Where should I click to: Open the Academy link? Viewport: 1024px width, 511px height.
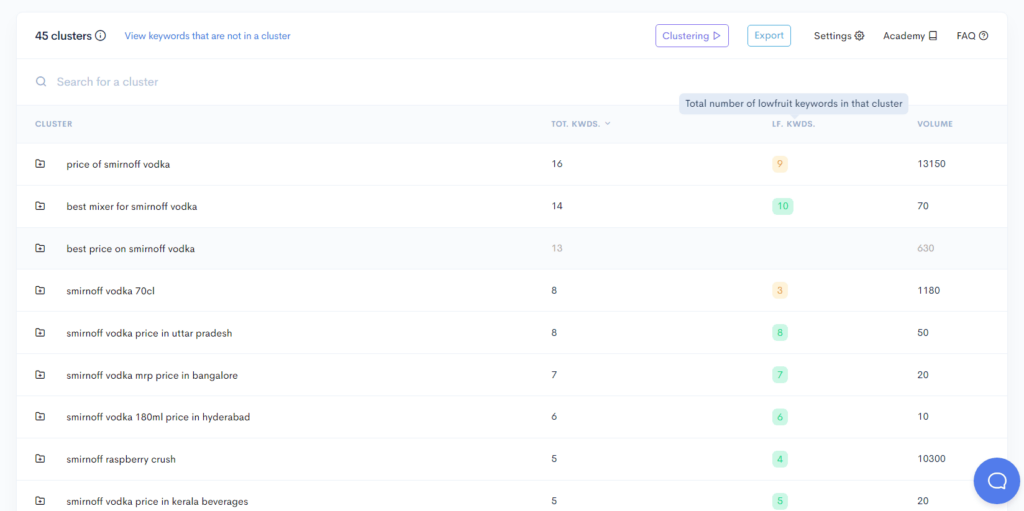(x=910, y=36)
